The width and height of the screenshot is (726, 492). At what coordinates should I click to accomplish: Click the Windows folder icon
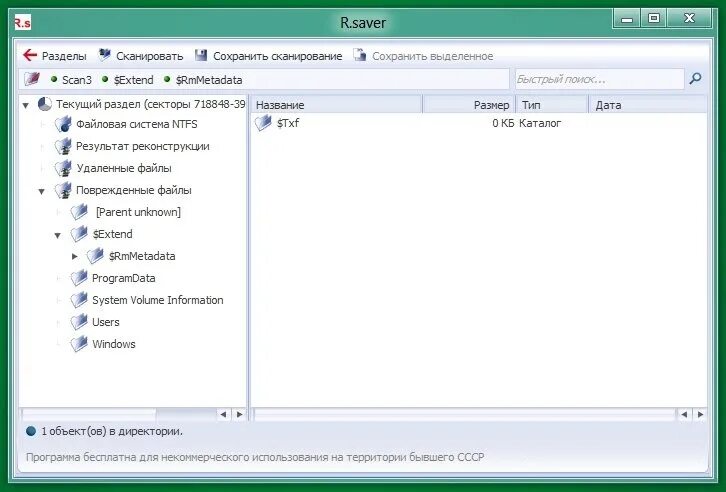[x=79, y=344]
